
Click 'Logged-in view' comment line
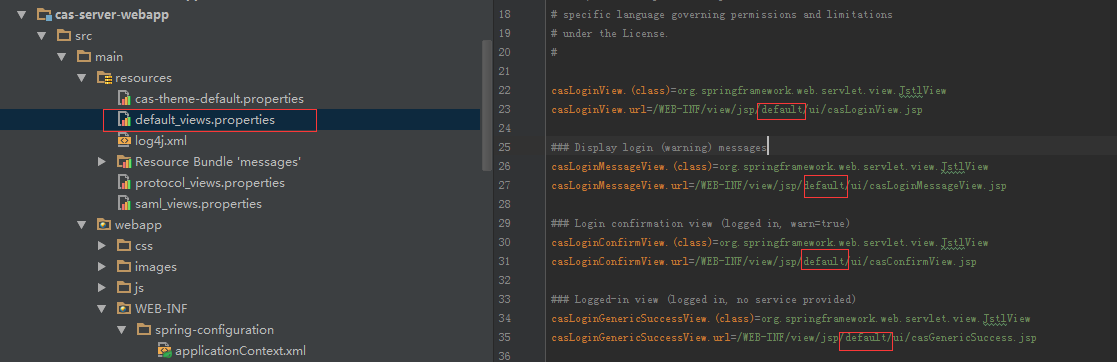click(703, 299)
